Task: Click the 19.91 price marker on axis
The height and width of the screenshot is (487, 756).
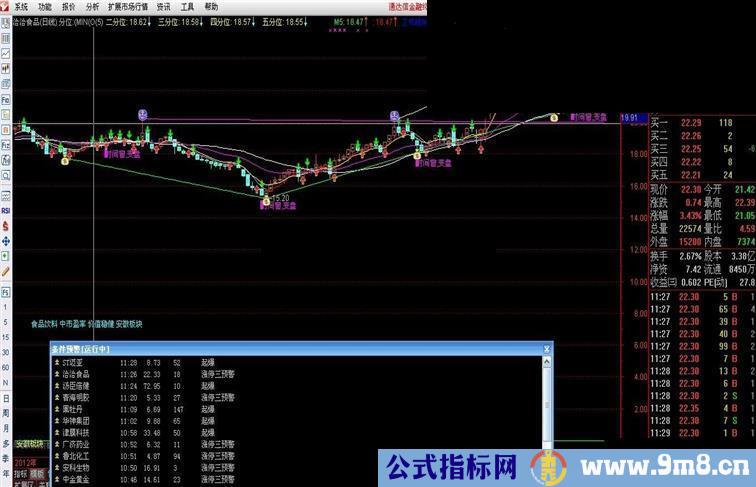Action: (x=629, y=118)
